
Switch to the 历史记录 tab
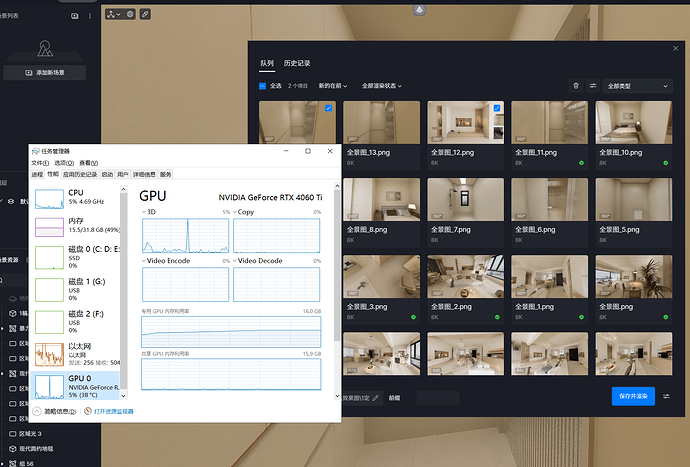[297, 63]
